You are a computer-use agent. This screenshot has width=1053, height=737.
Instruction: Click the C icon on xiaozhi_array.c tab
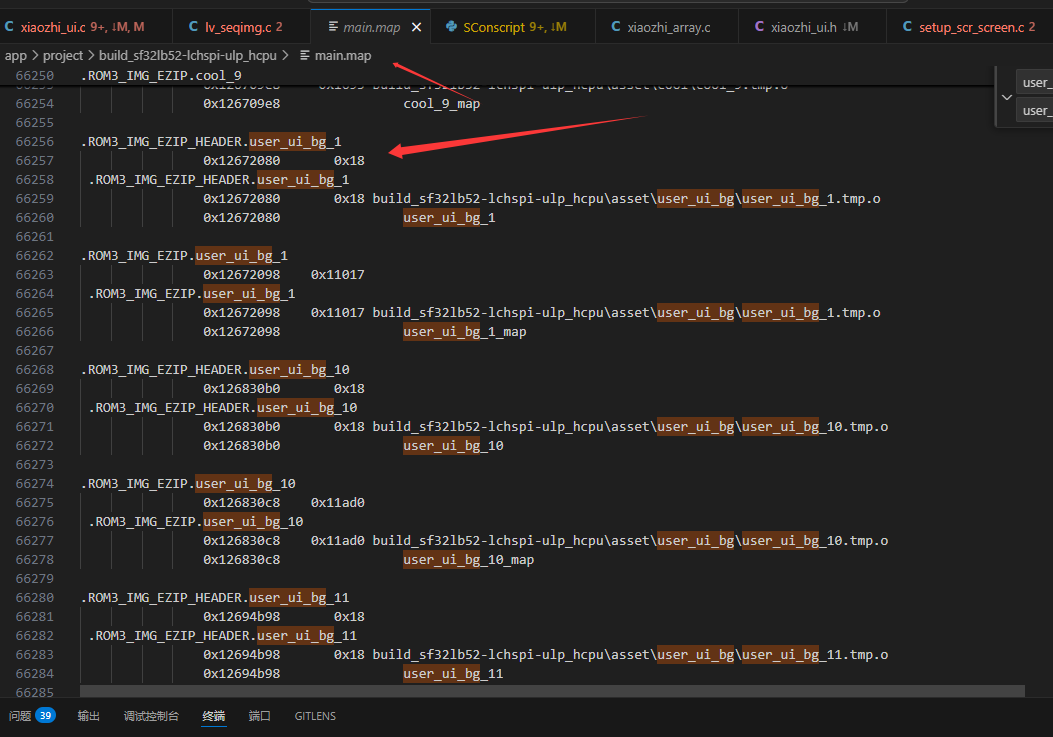(616, 27)
